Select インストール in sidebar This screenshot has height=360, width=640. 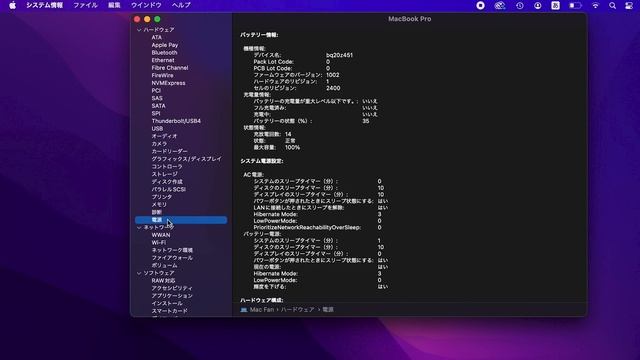pos(167,304)
